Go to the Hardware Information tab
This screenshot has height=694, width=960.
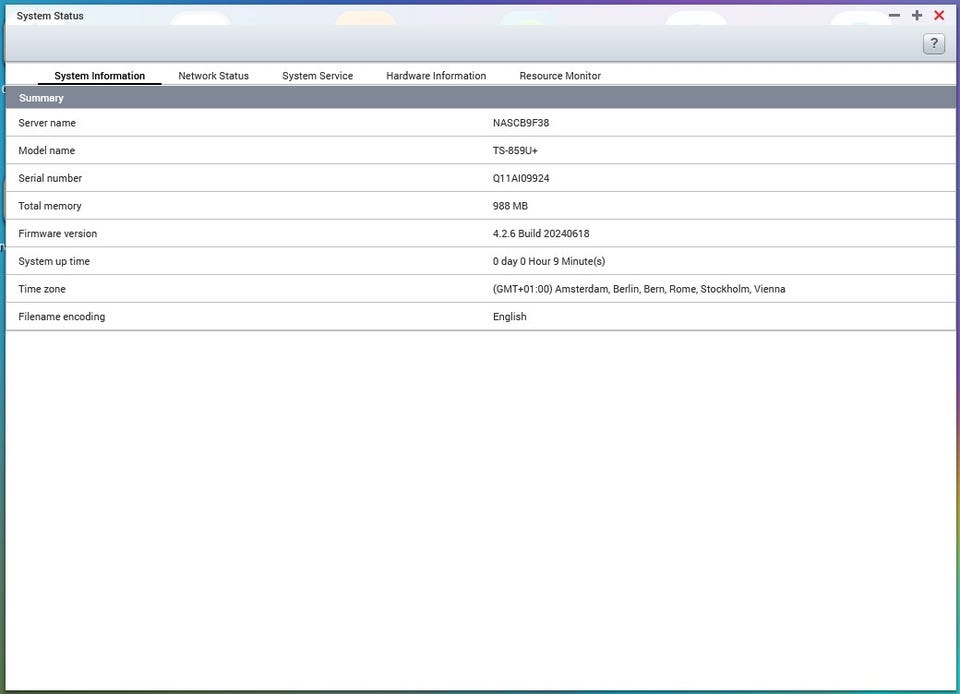coord(436,76)
